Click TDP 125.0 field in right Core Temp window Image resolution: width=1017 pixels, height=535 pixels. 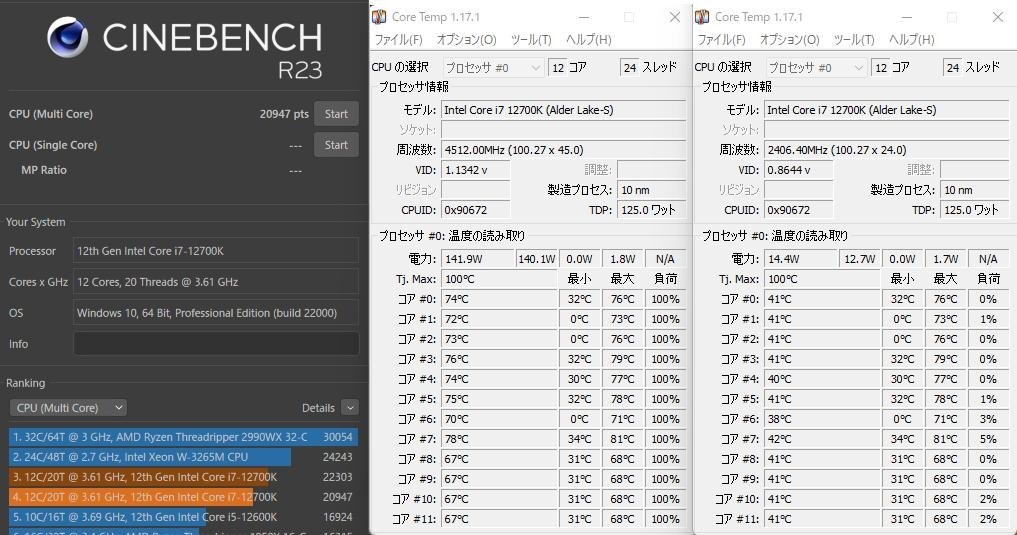click(975, 210)
